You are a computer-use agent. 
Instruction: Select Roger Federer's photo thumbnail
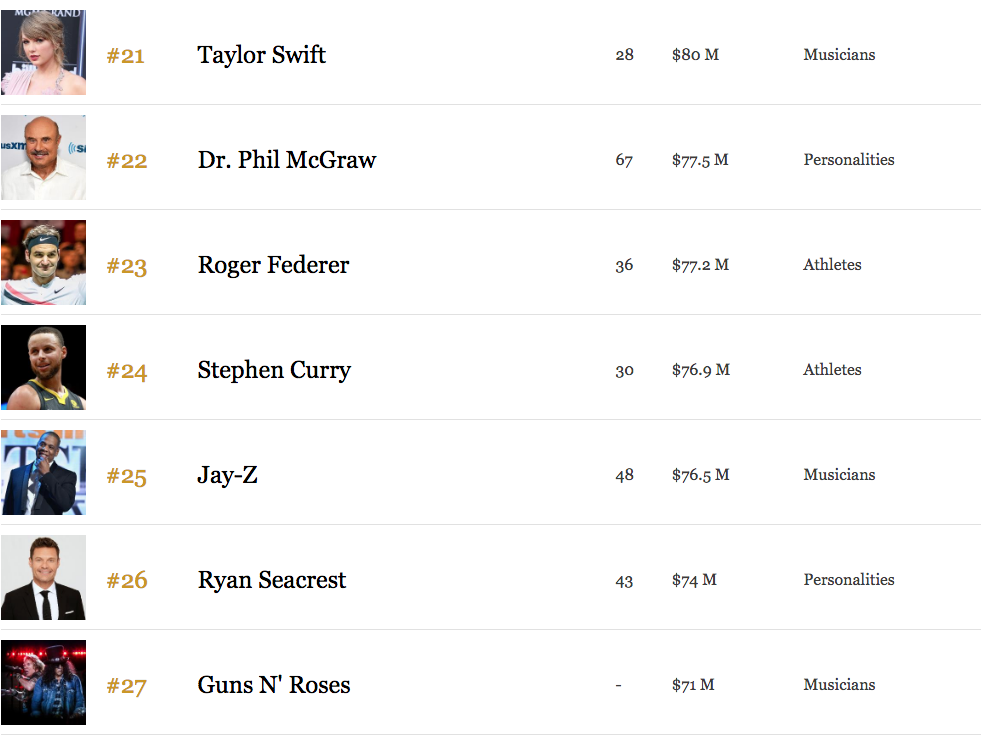coord(43,263)
